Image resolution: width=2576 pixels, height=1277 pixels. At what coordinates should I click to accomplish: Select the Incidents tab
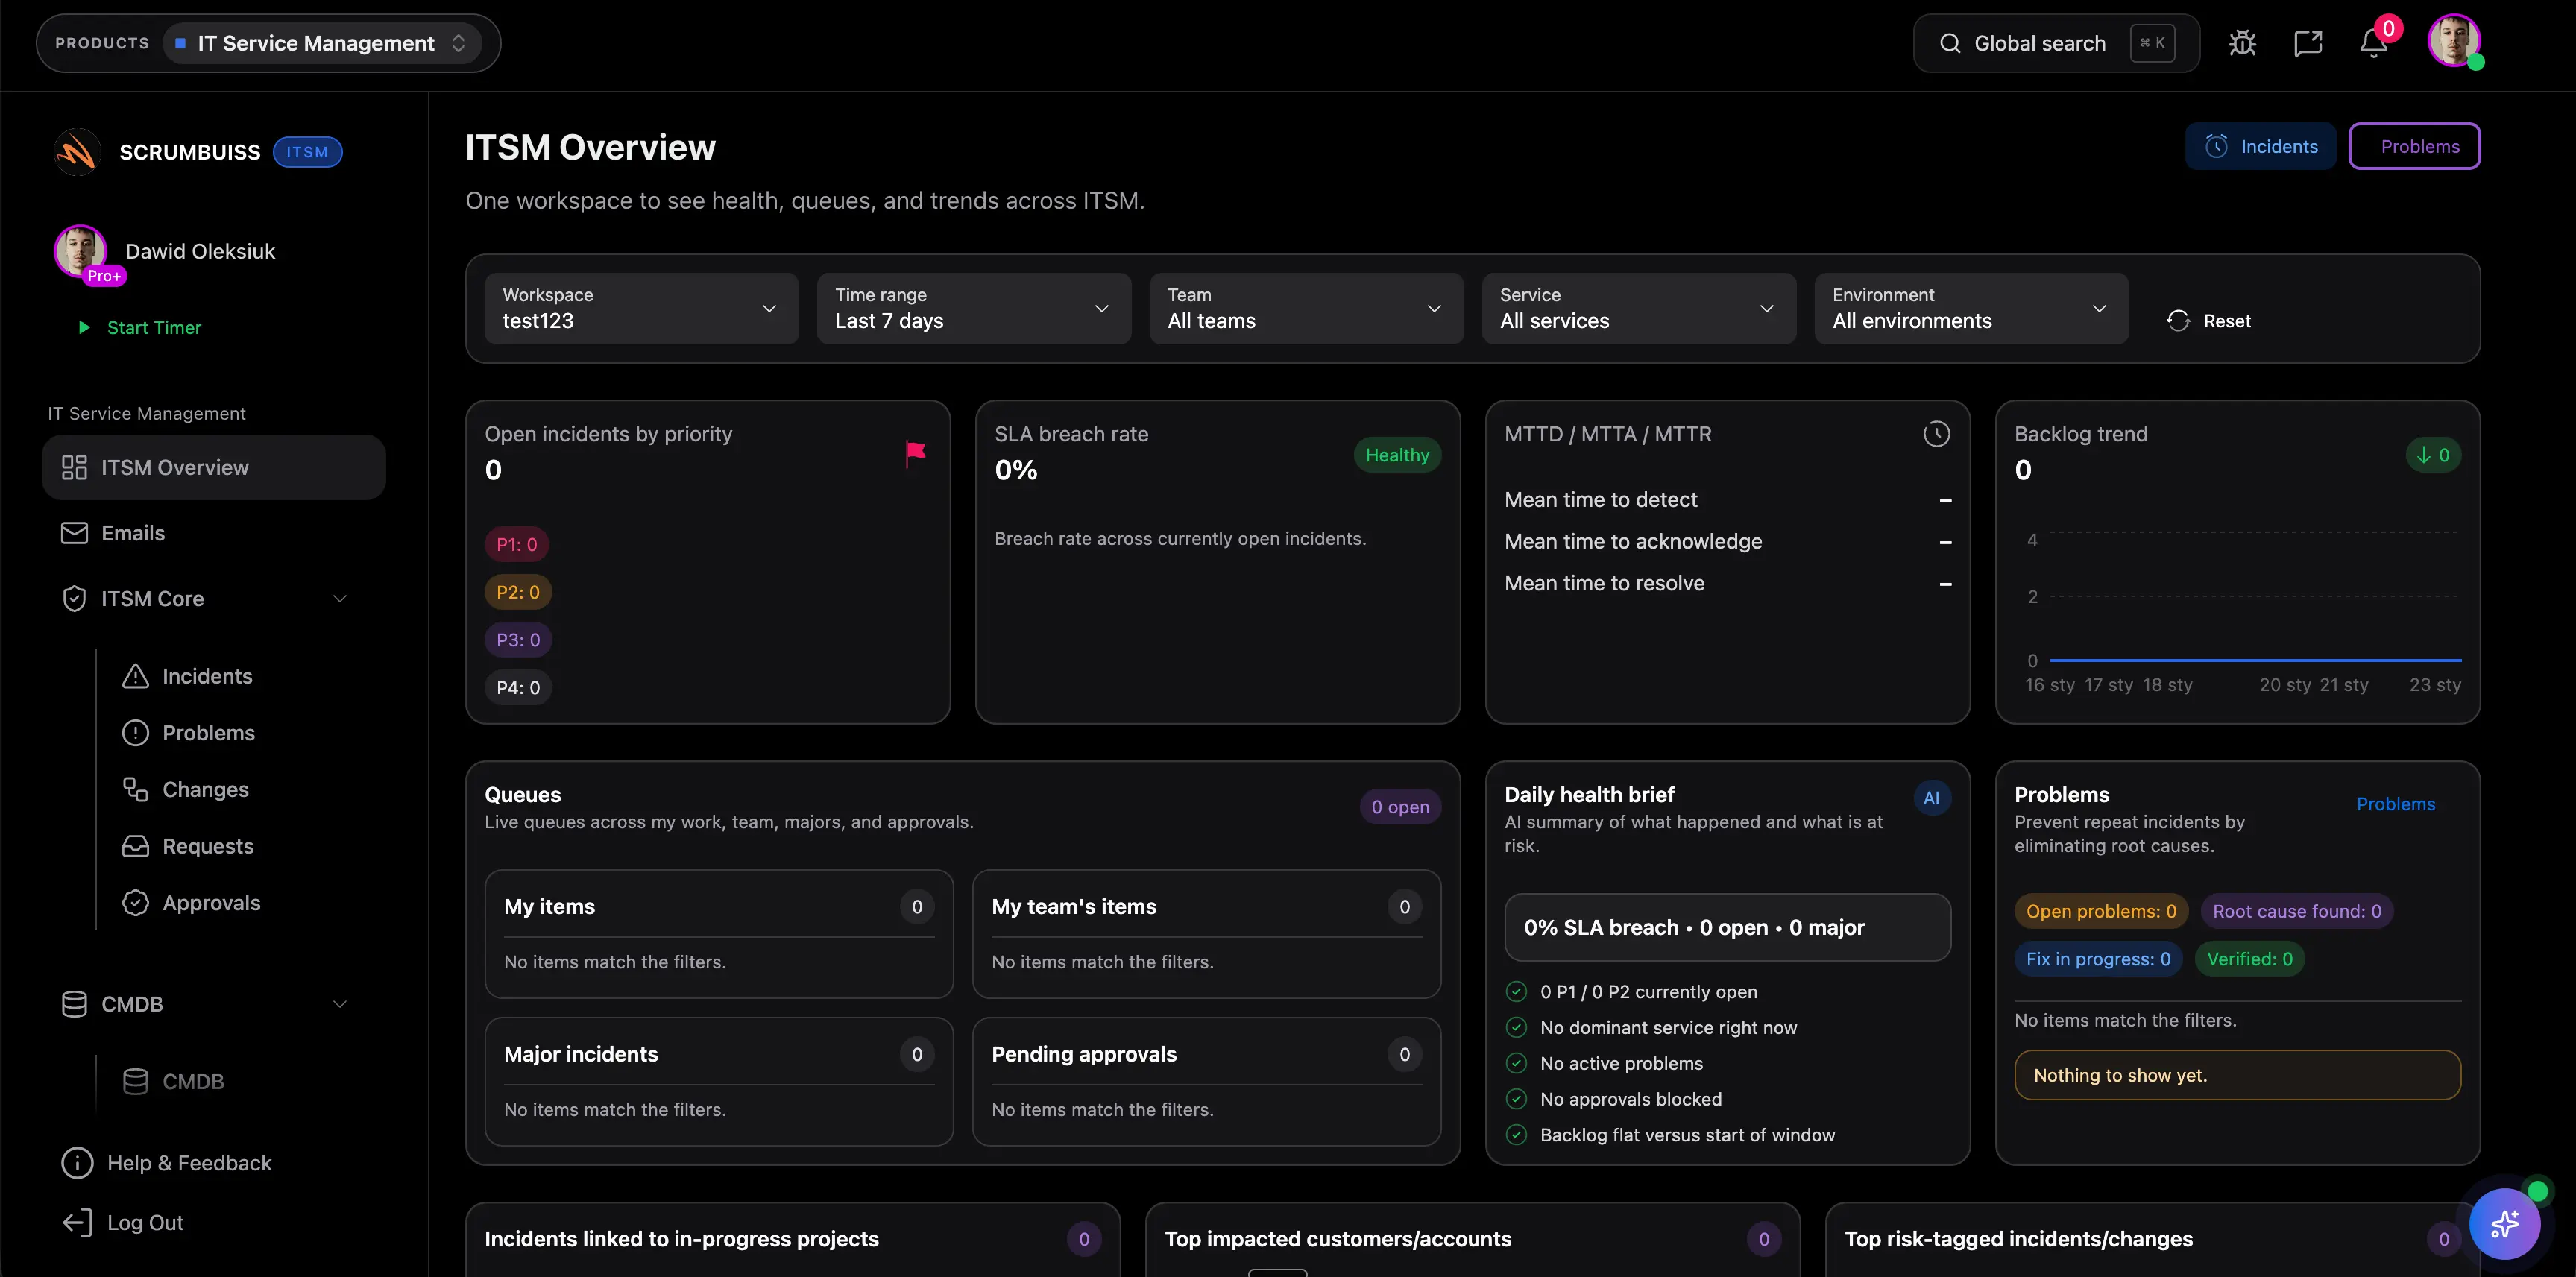pyautogui.click(x=2261, y=145)
